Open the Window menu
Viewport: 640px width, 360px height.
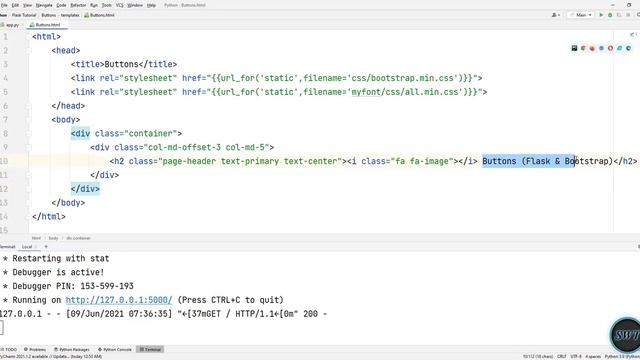tap(135, 5)
